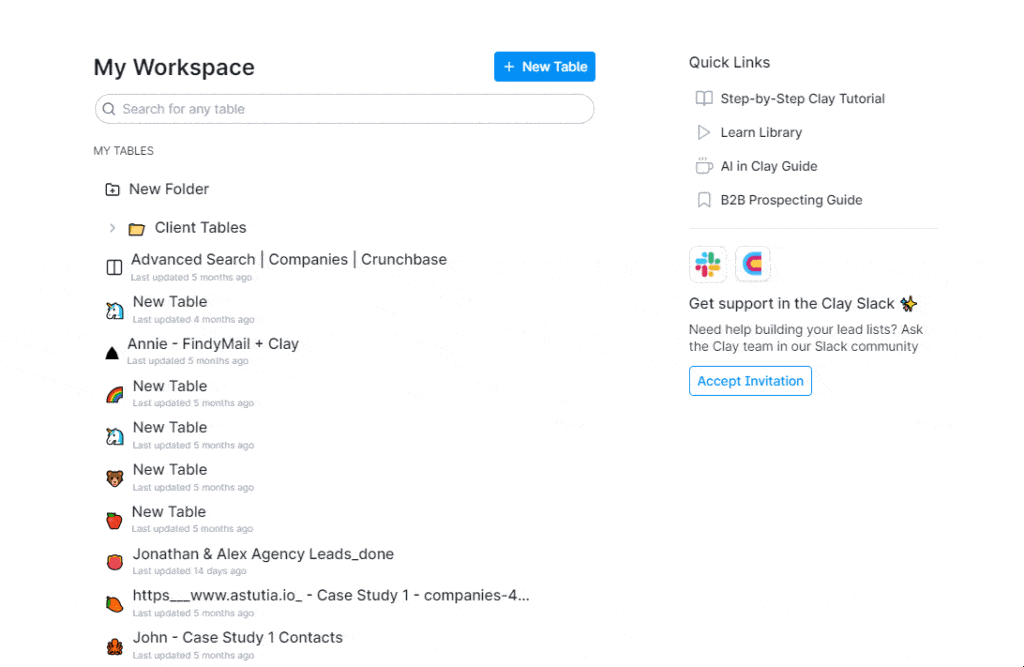The width and height of the screenshot is (1024, 667).
Task: Focus the Search for any table field
Action: (345, 109)
